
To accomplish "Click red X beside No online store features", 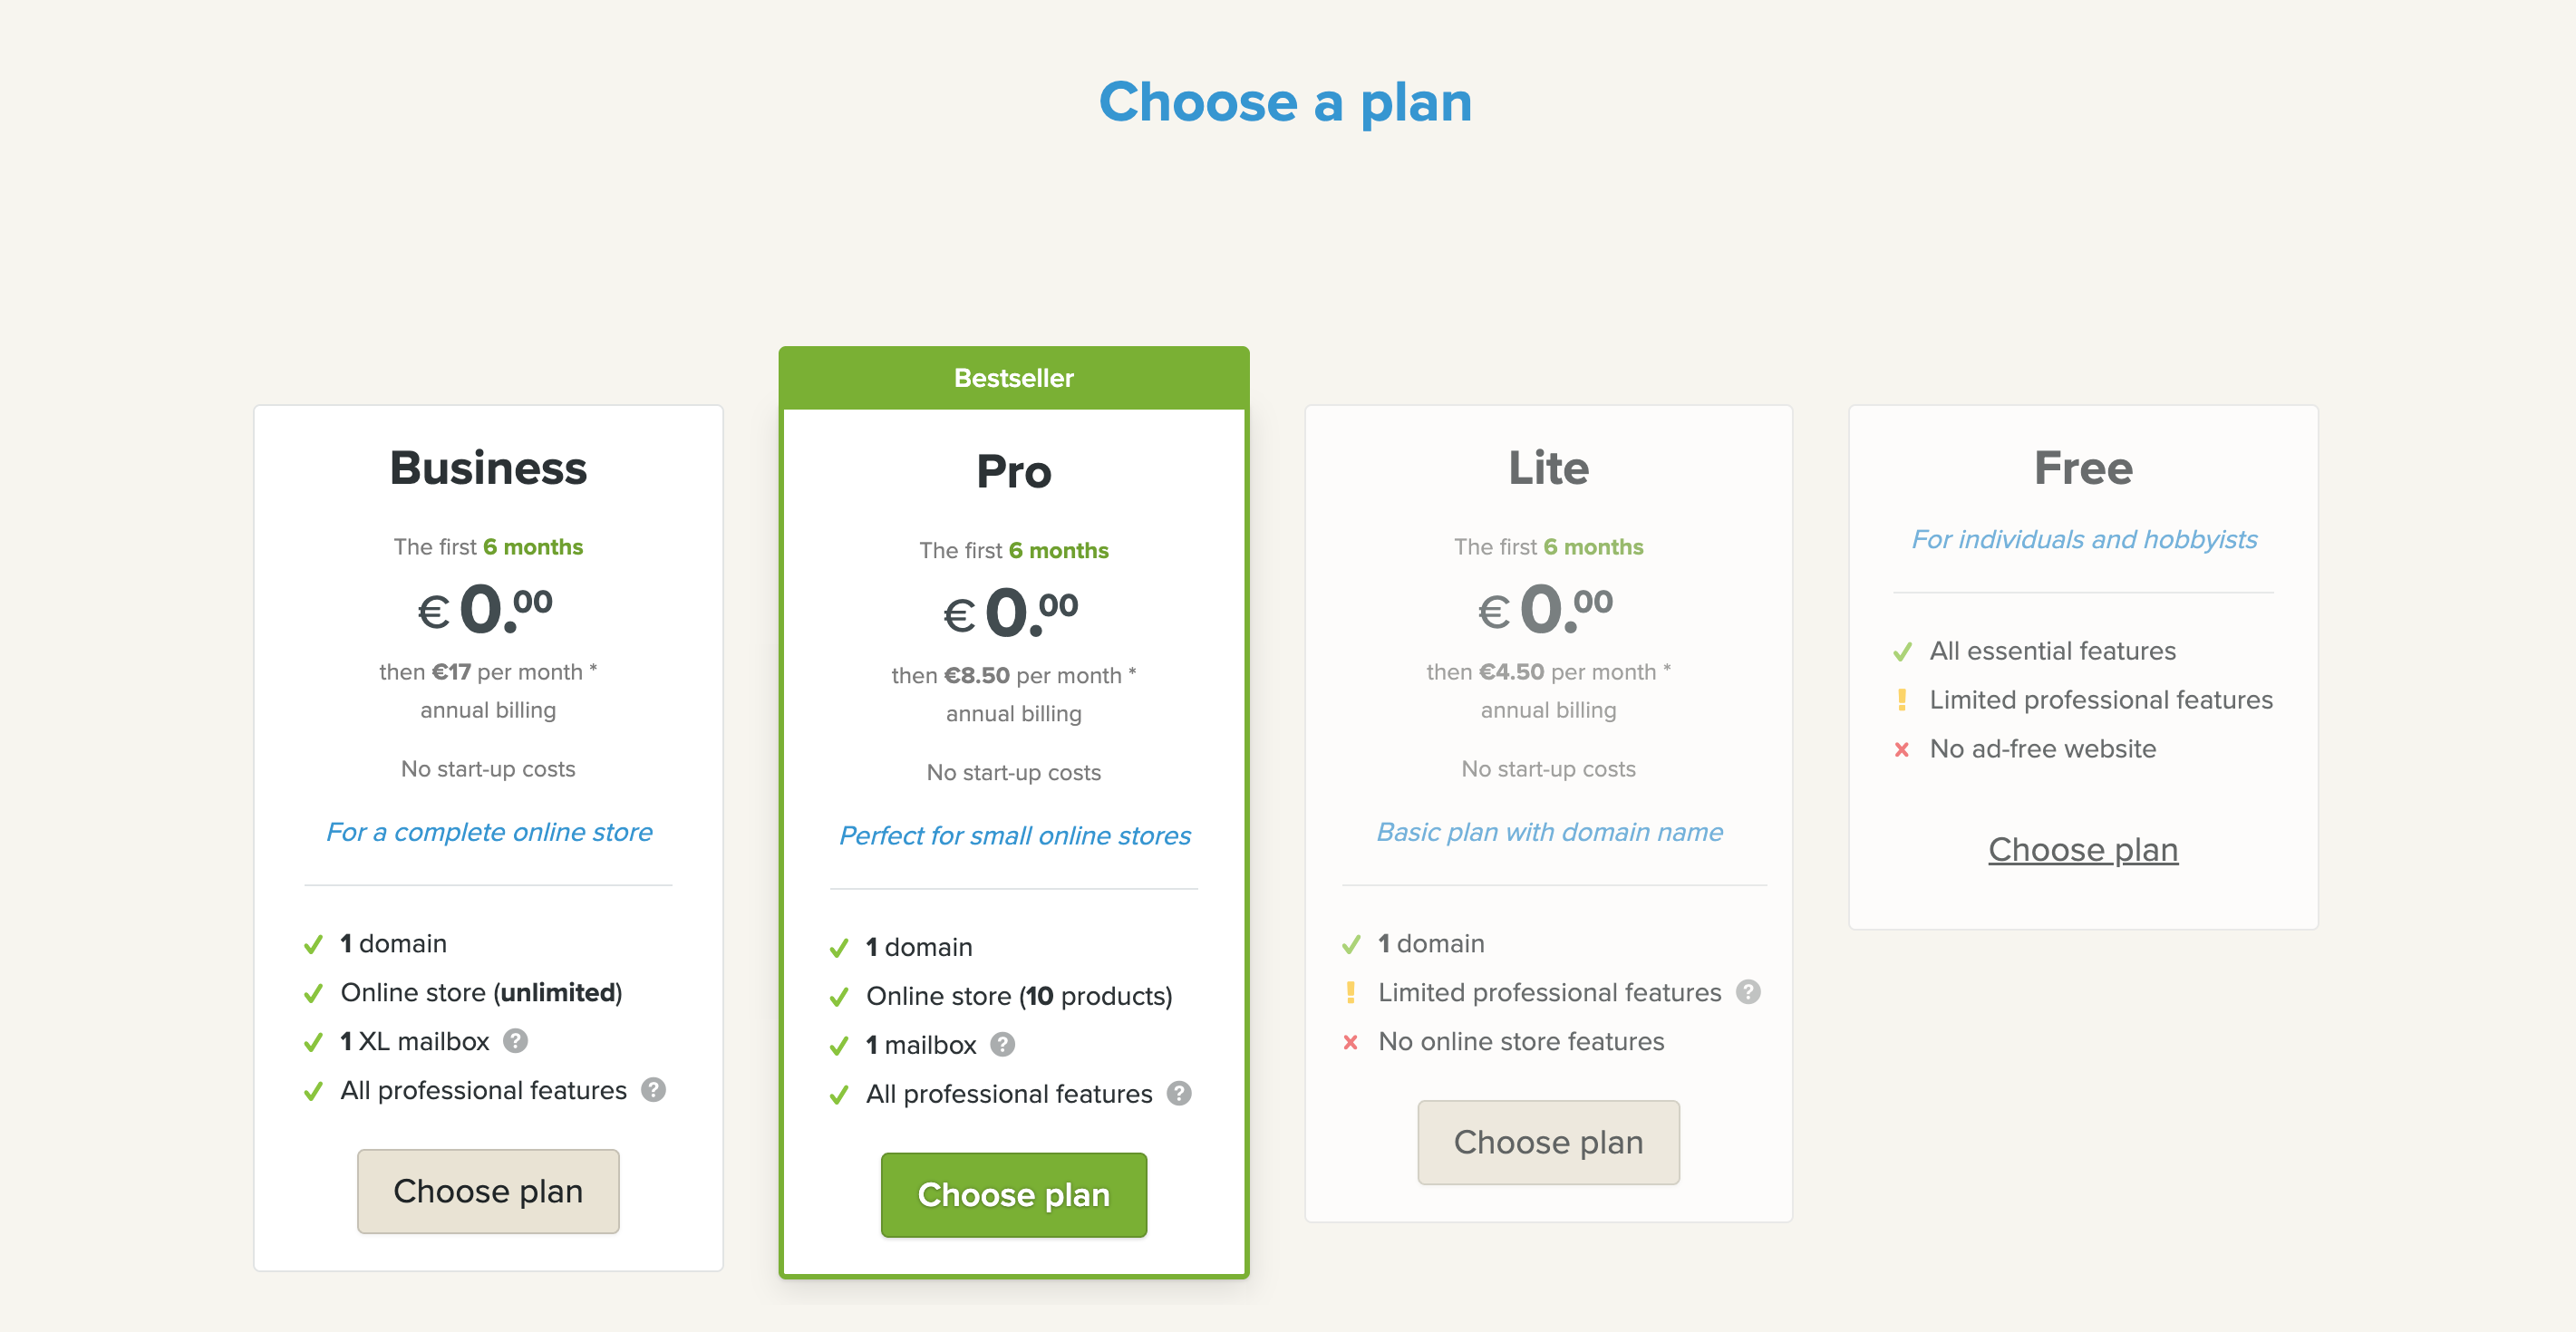I will coord(1352,1041).
